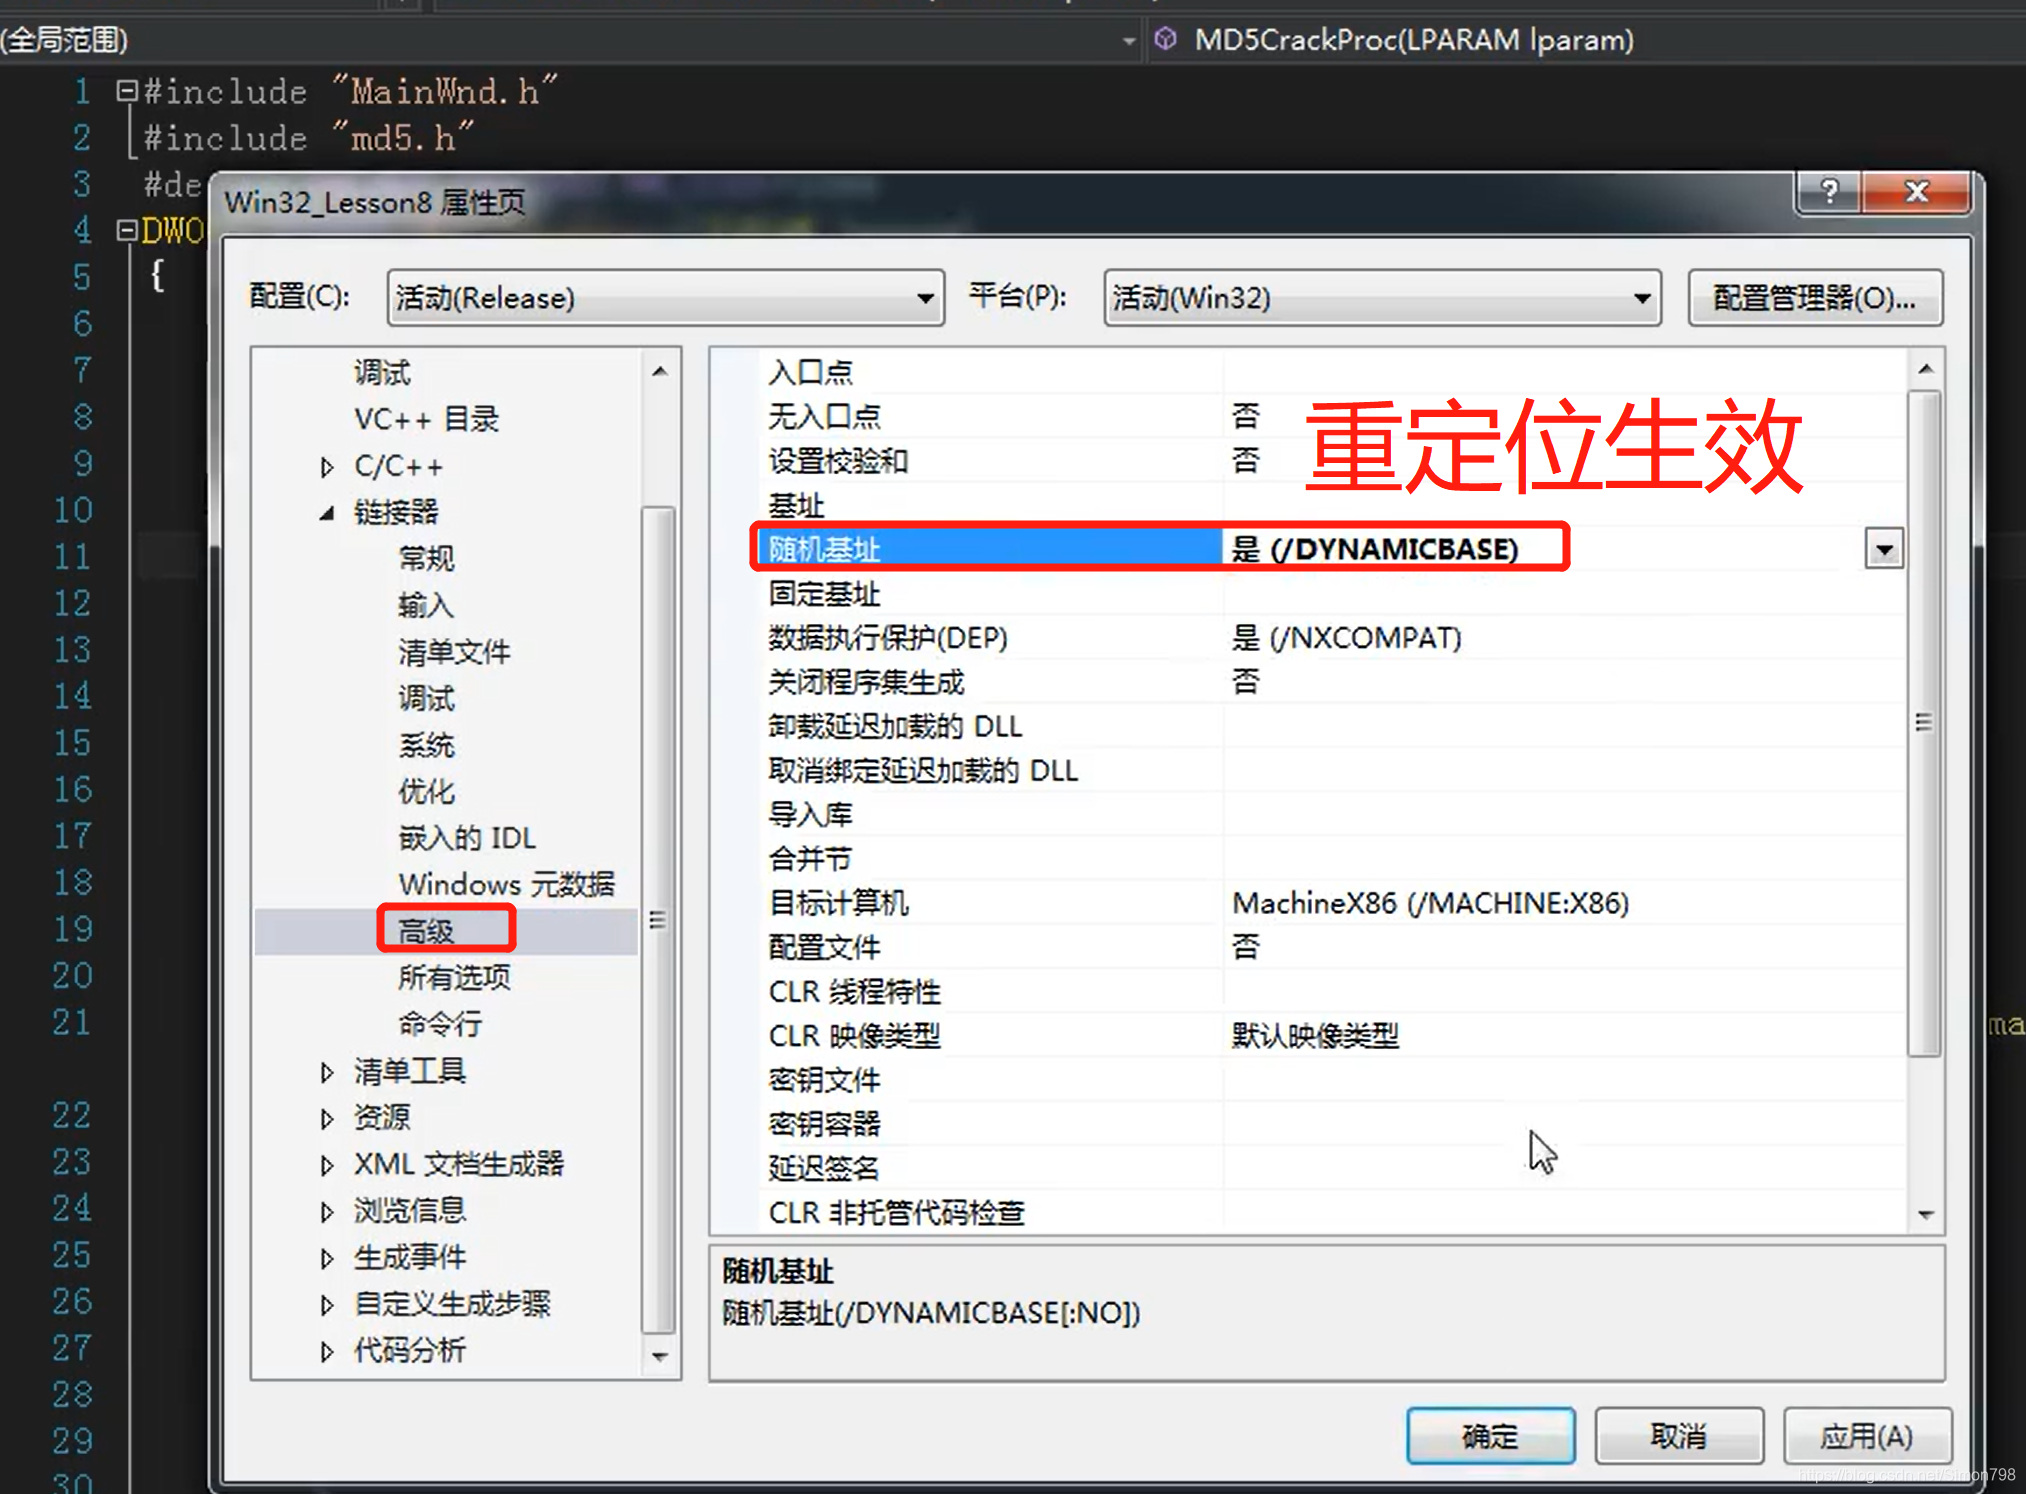Select the 设置校验和 property row
The image size is (2026, 1494).
[x=1331, y=461]
